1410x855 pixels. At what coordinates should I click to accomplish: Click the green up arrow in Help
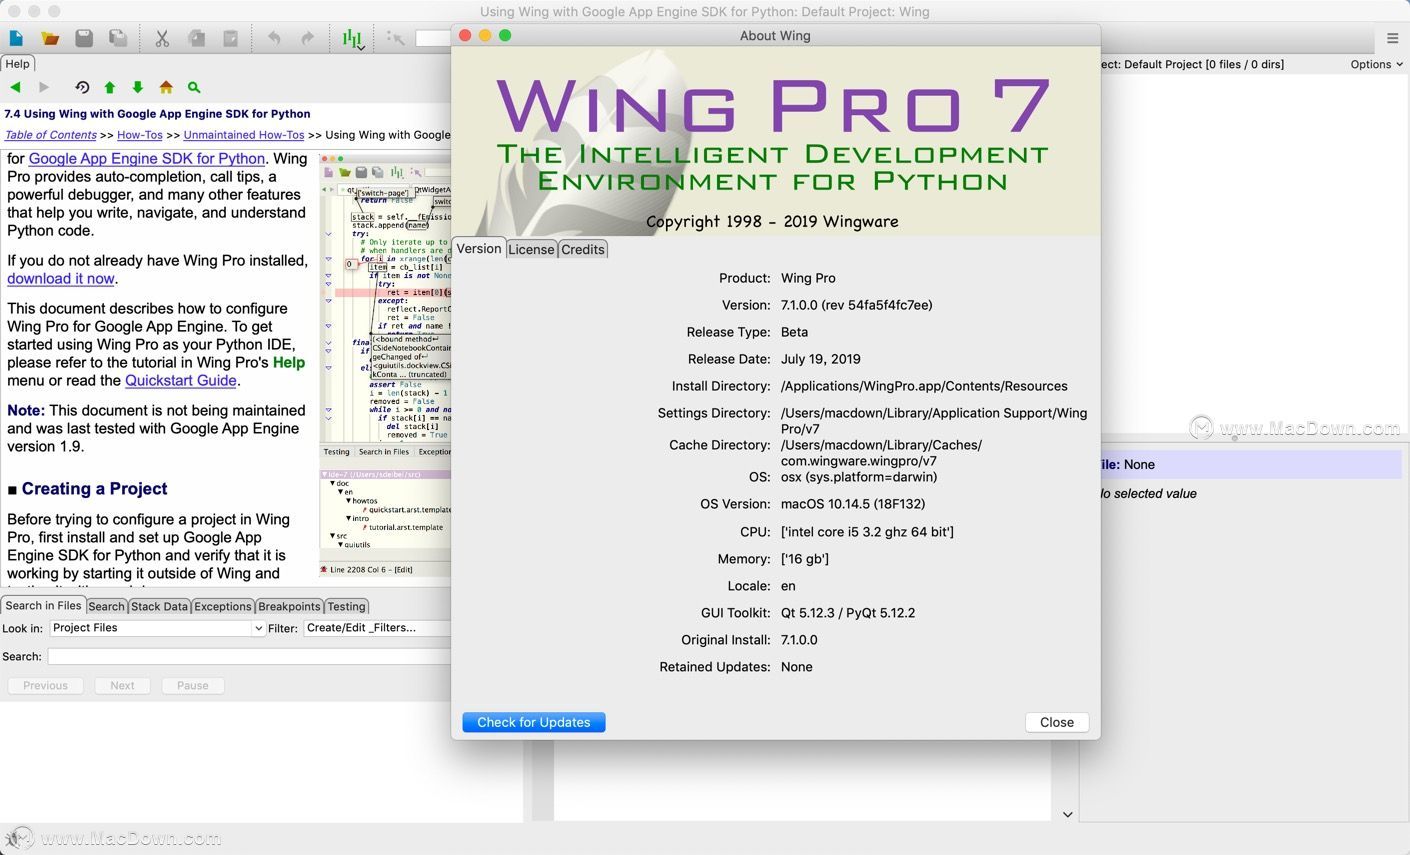point(110,87)
